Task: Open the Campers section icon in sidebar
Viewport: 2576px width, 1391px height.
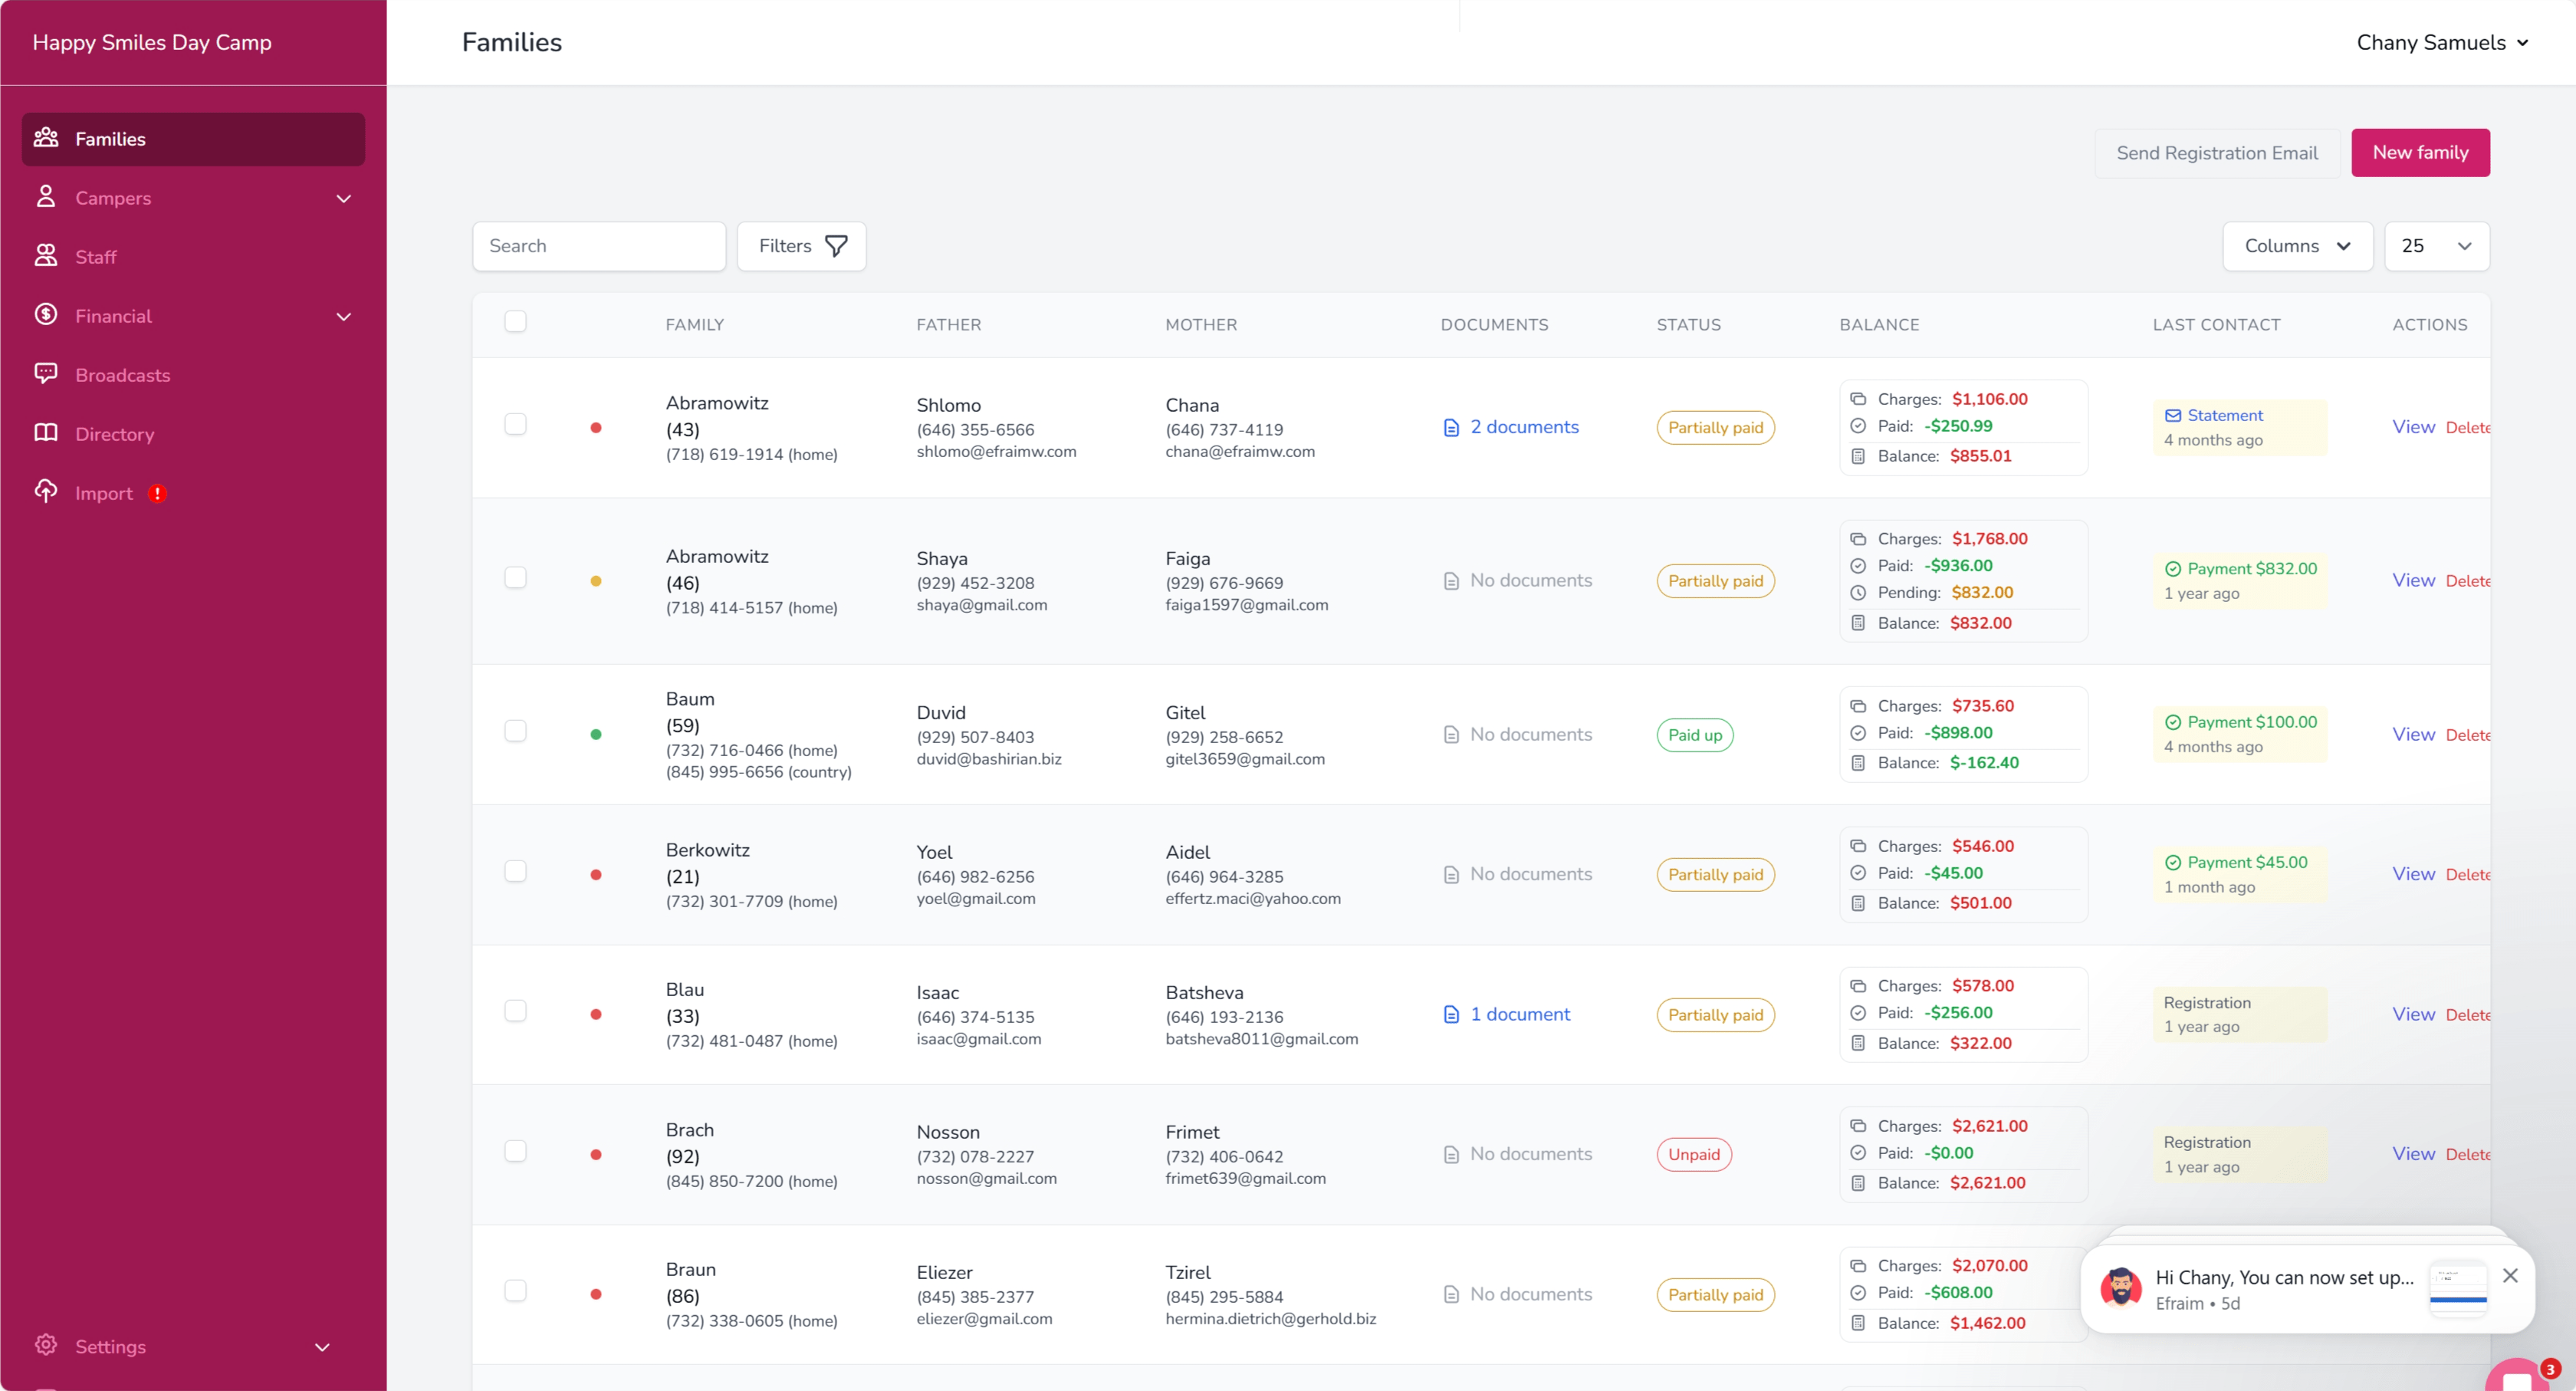Action: click(46, 197)
